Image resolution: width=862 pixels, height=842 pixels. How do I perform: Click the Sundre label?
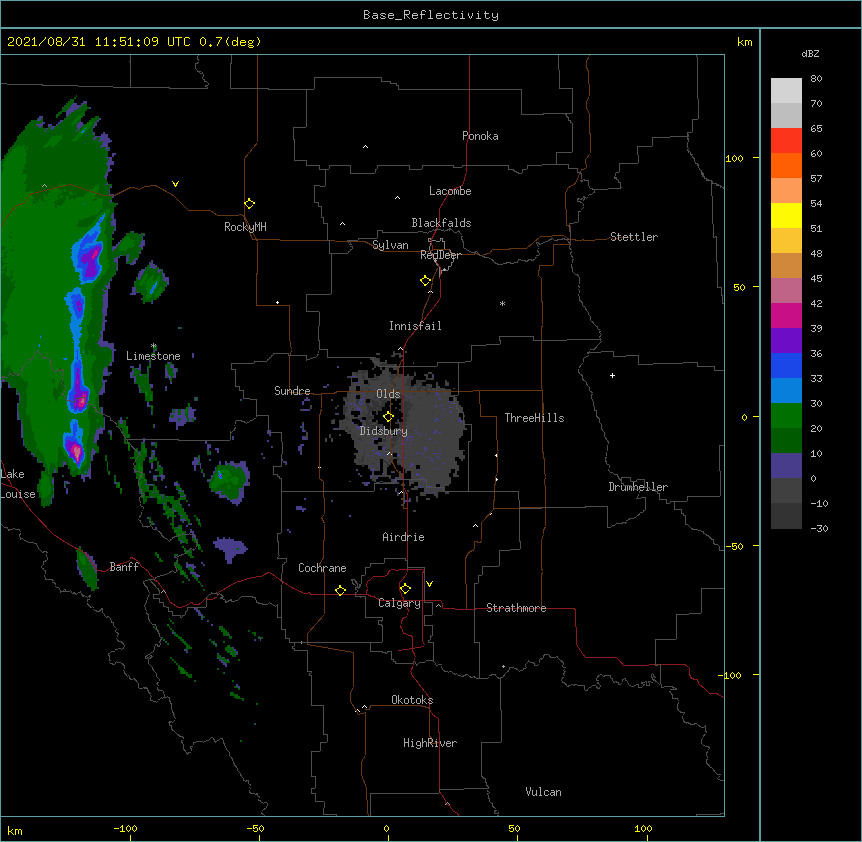tap(292, 391)
